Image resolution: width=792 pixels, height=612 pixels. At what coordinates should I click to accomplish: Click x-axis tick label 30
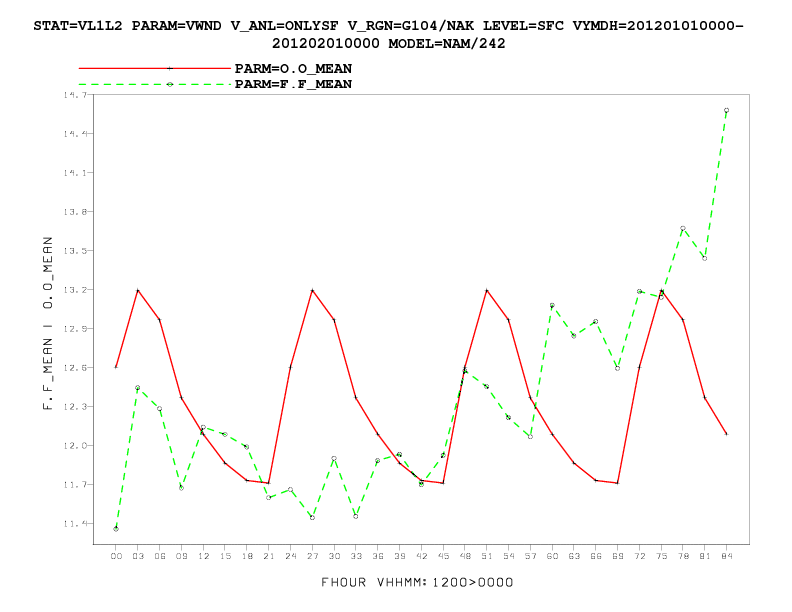tap(334, 556)
